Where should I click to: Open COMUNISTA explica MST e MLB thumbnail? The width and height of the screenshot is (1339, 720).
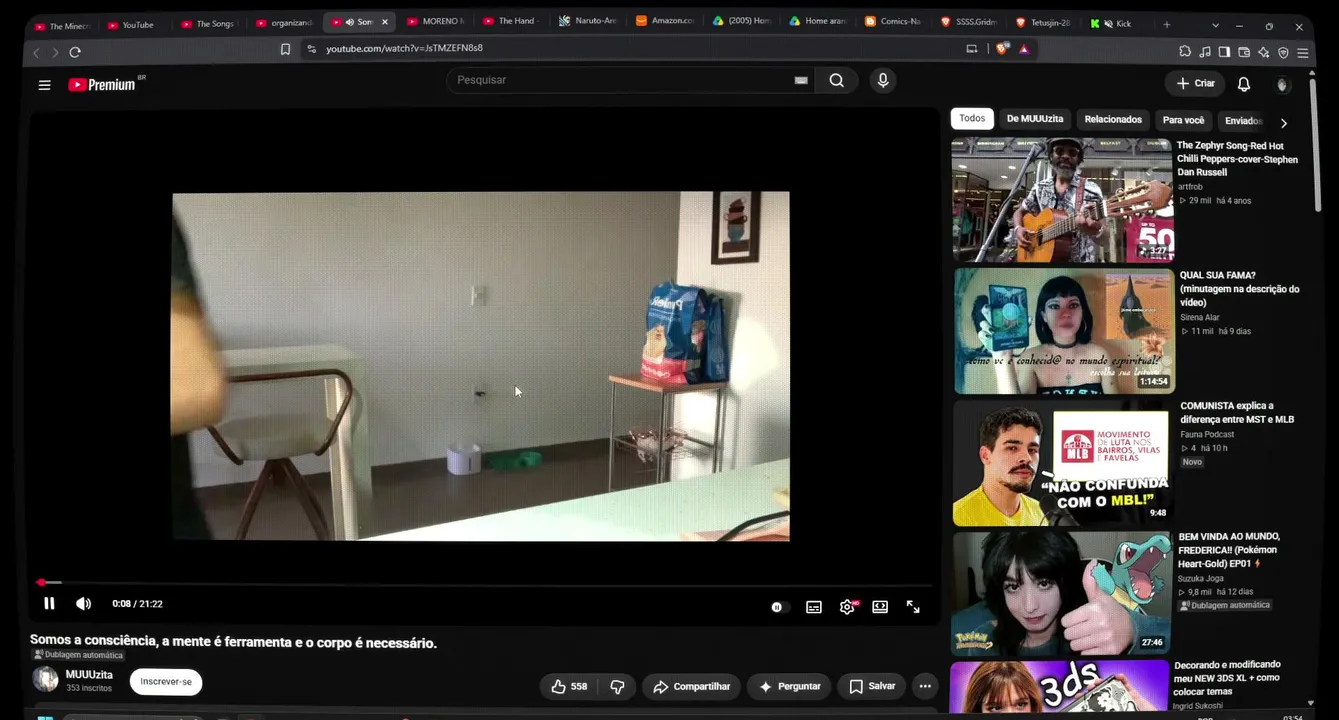(1061, 463)
